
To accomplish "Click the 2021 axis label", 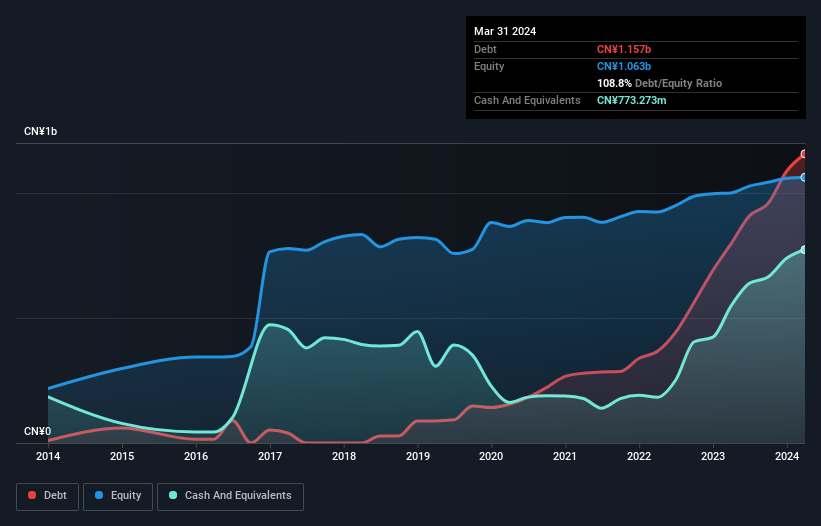I will [x=565, y=456].
